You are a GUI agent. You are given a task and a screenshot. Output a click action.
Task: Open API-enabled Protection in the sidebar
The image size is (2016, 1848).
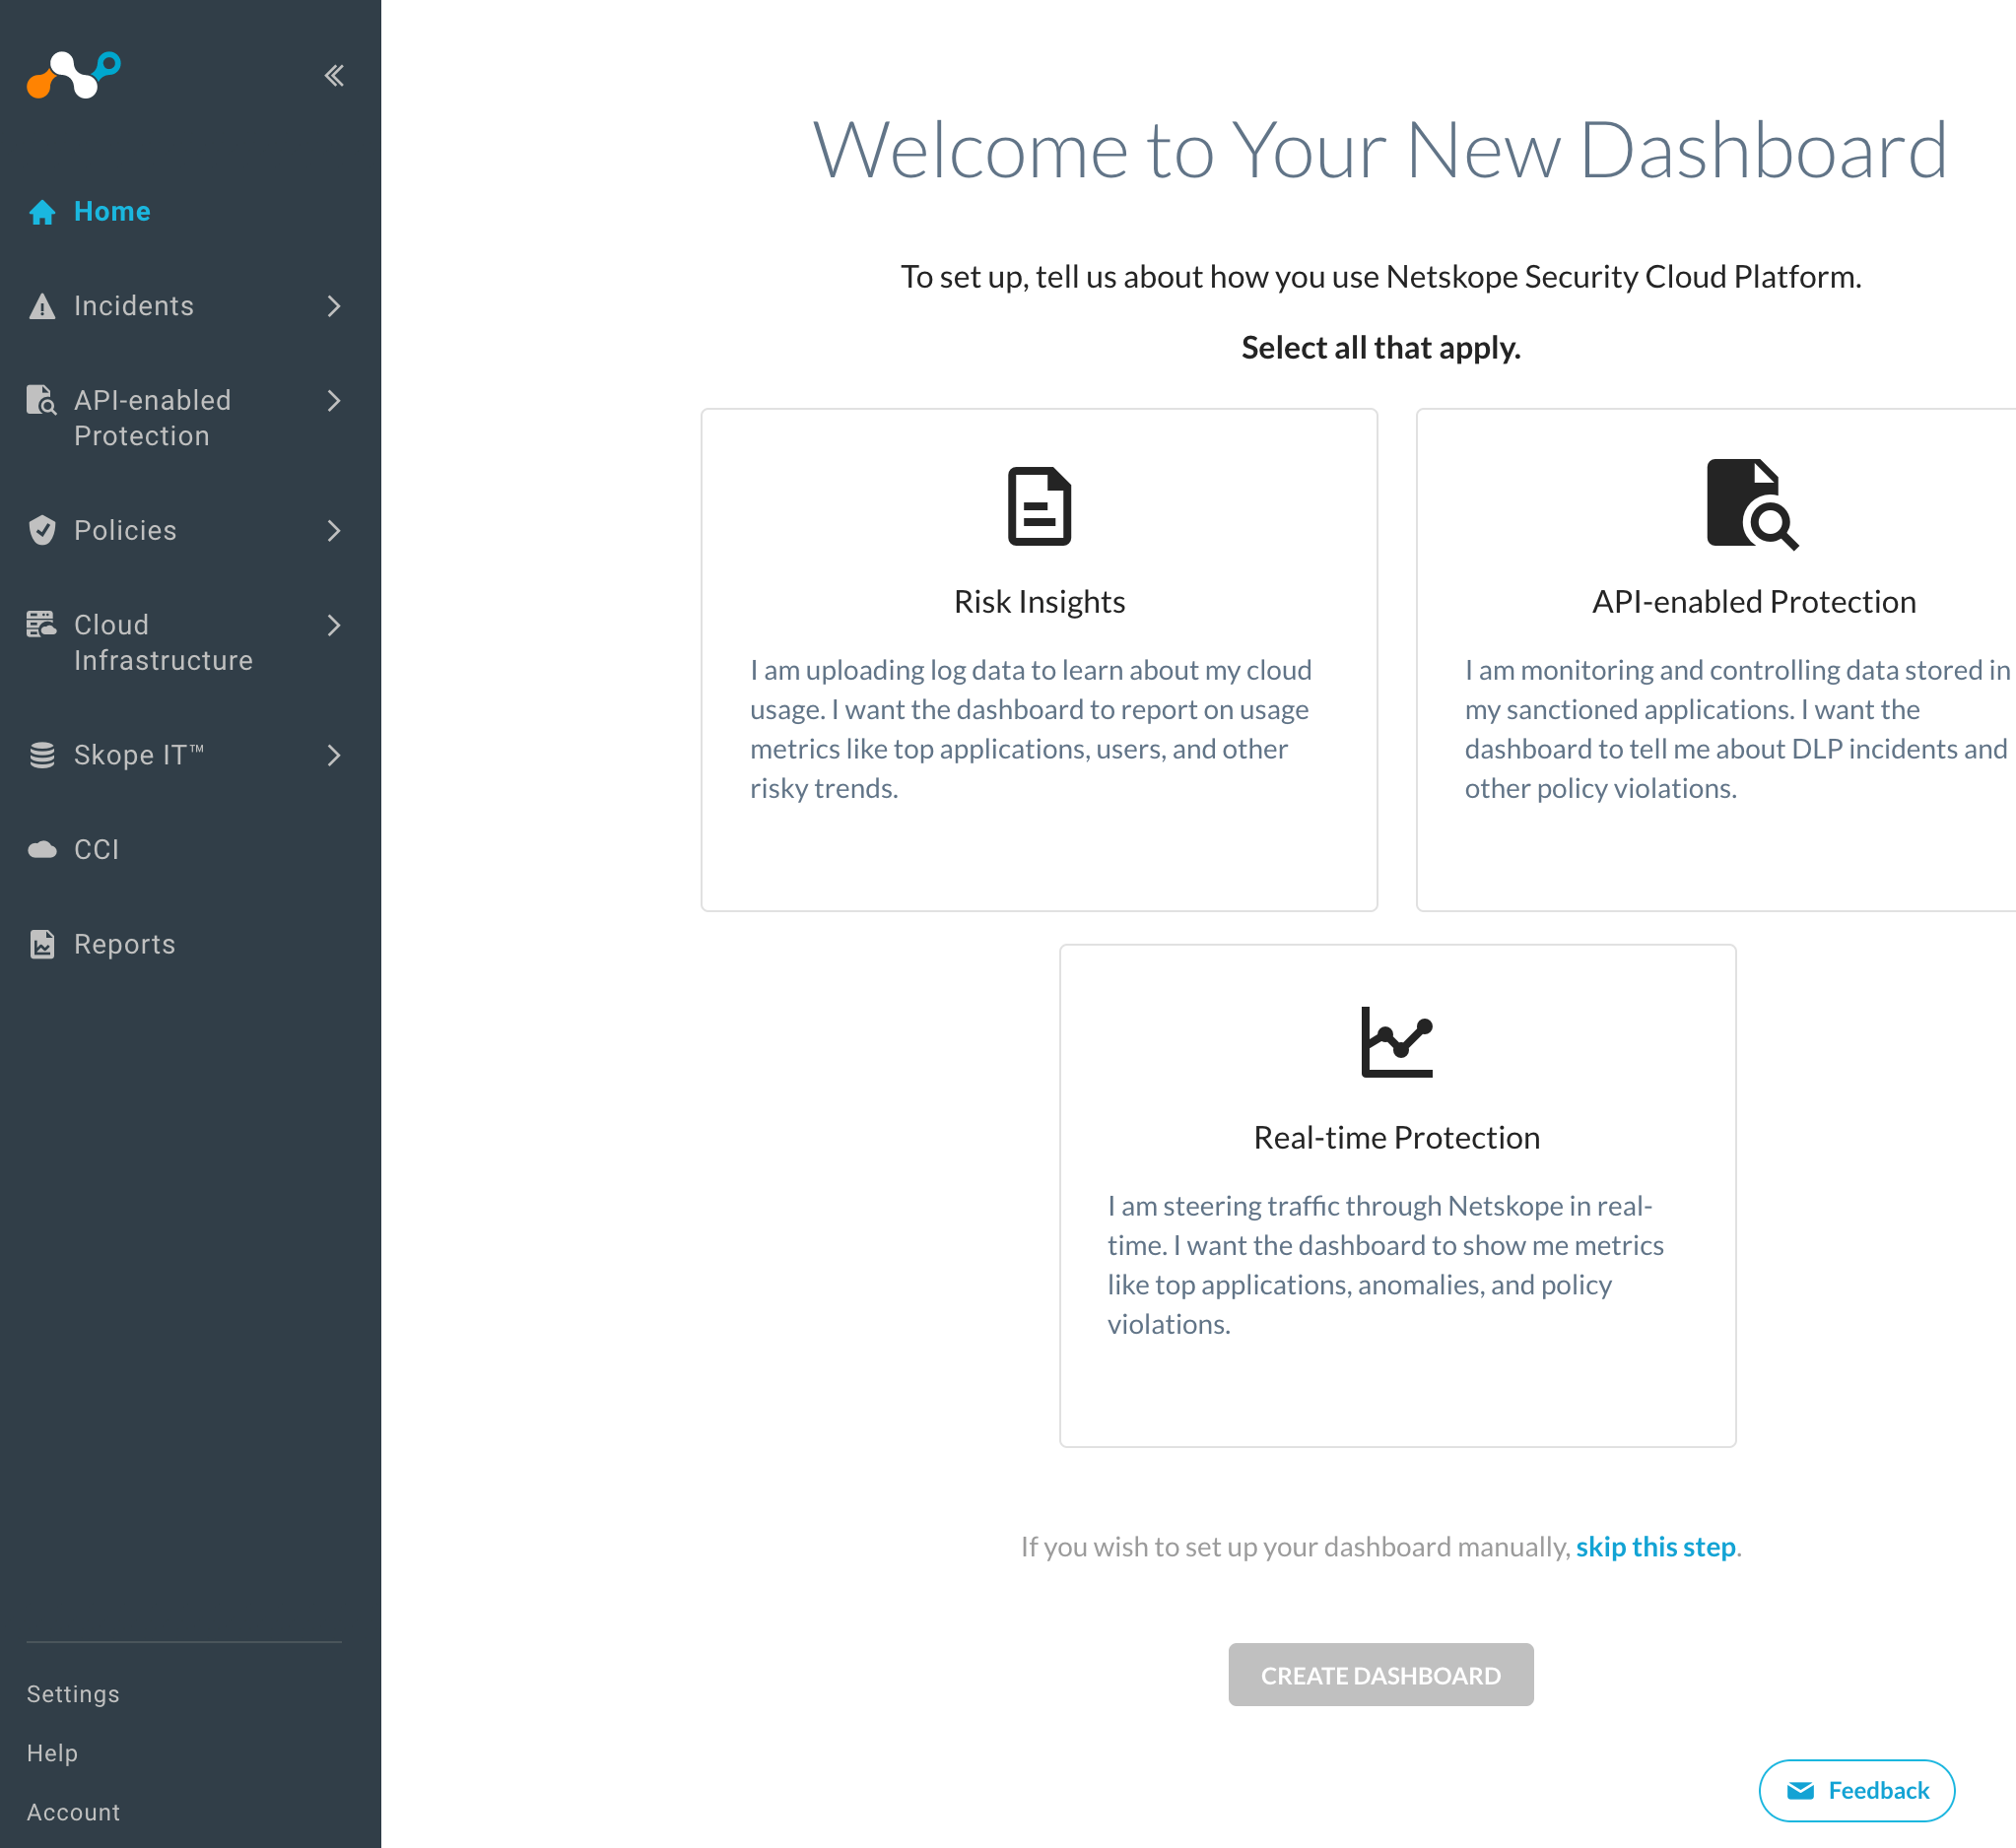point(153,418)
